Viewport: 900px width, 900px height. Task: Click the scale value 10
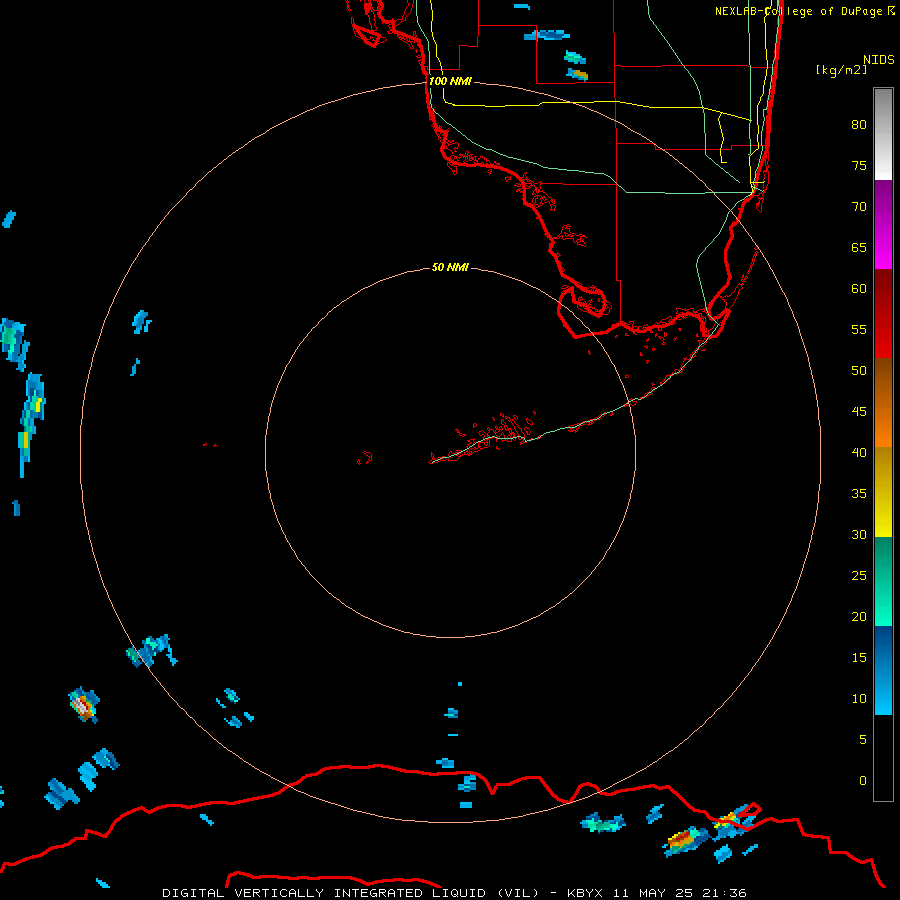(x=859, y=699)
